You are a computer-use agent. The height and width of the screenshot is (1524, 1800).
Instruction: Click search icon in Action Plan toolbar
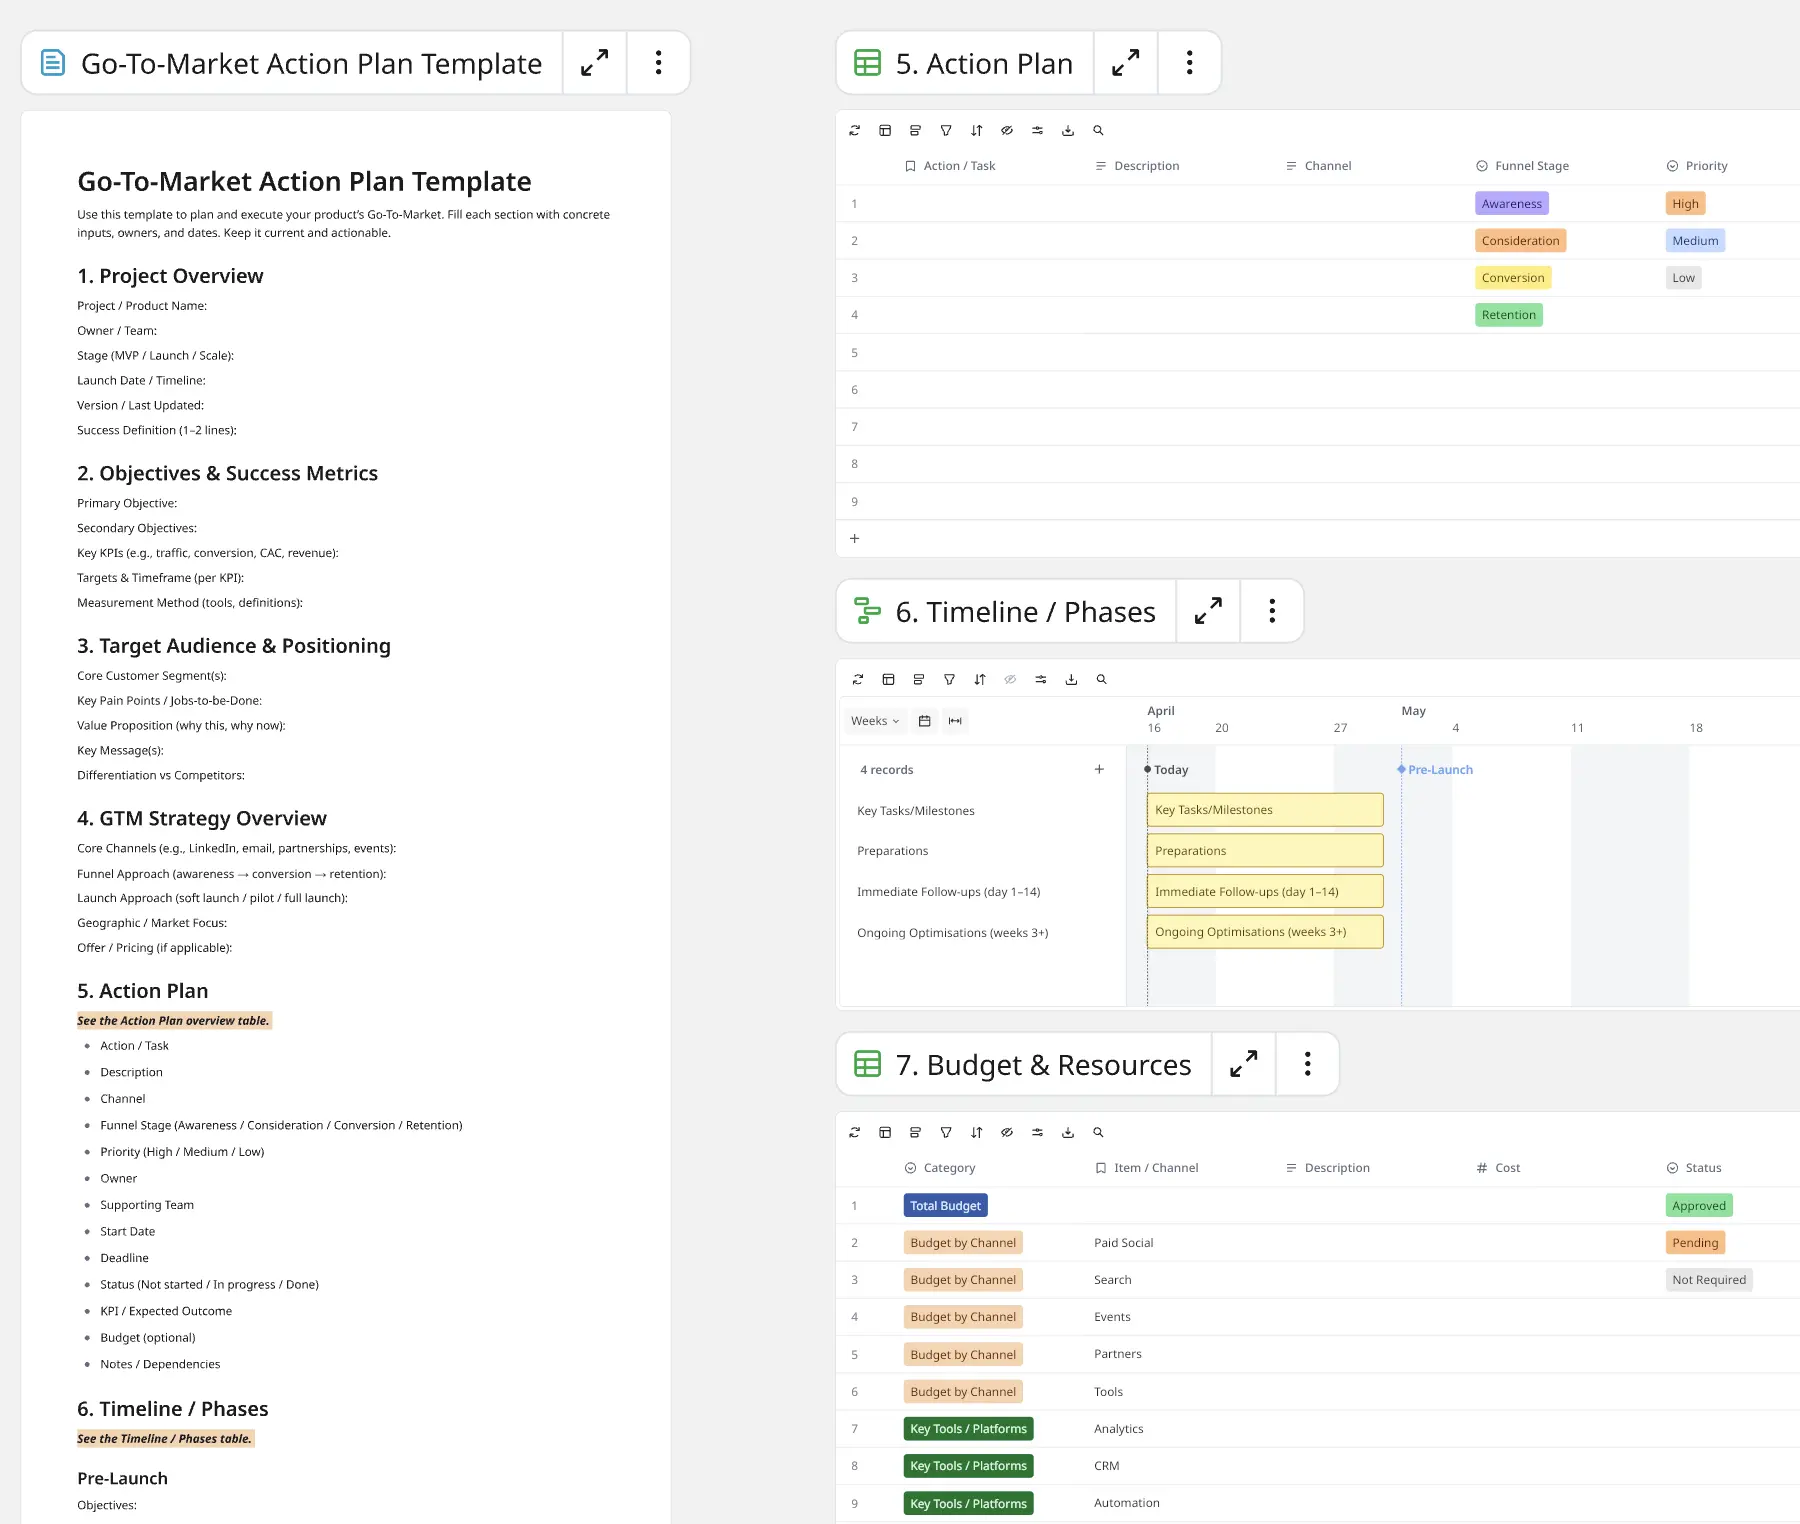coord(1098,131)
